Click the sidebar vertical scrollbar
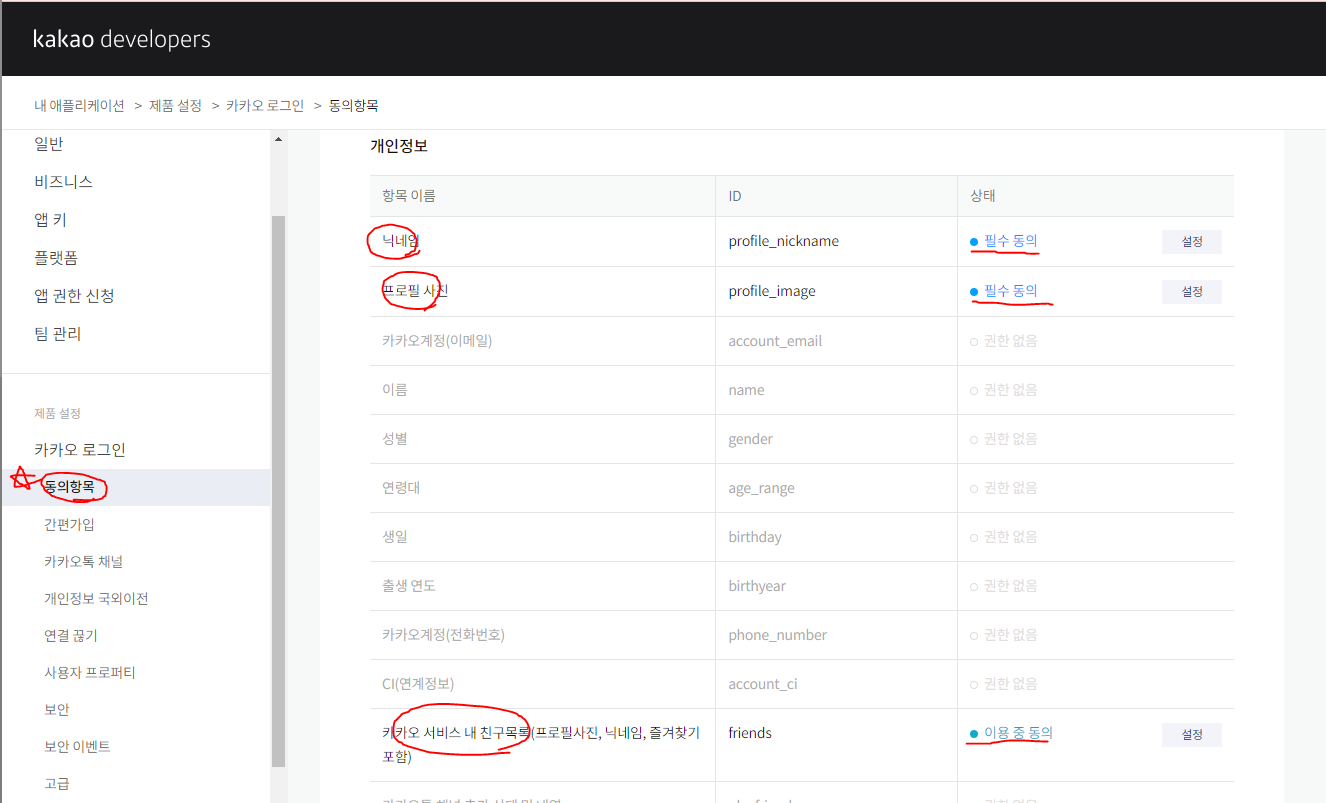Screen dimensions: 1326x803 tap(279, 490)
